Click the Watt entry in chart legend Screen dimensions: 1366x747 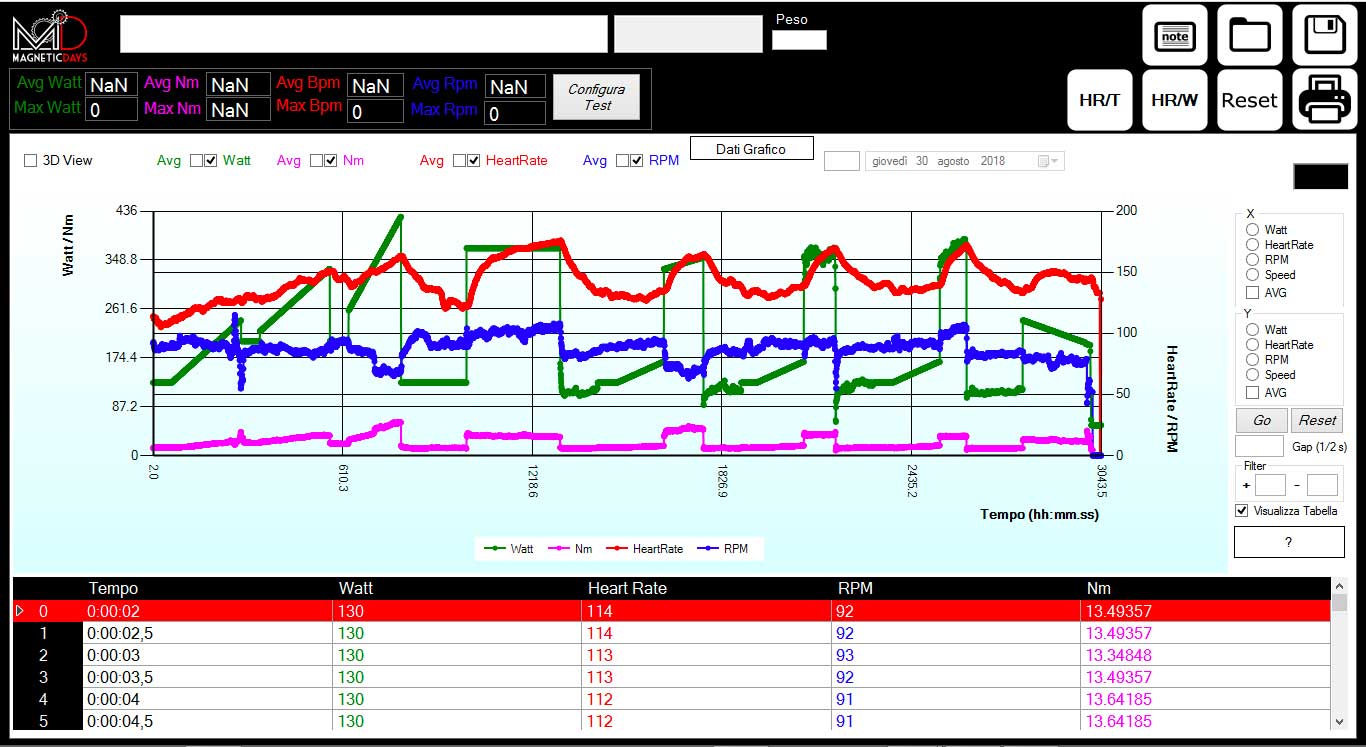pos(509,549)
